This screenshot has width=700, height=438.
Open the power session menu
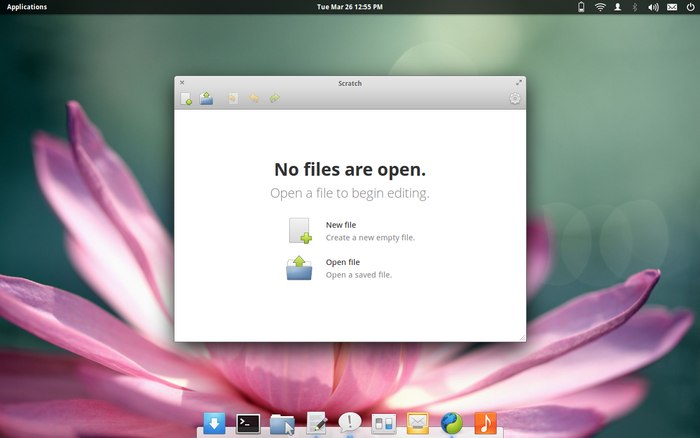[x=690, y=7]
